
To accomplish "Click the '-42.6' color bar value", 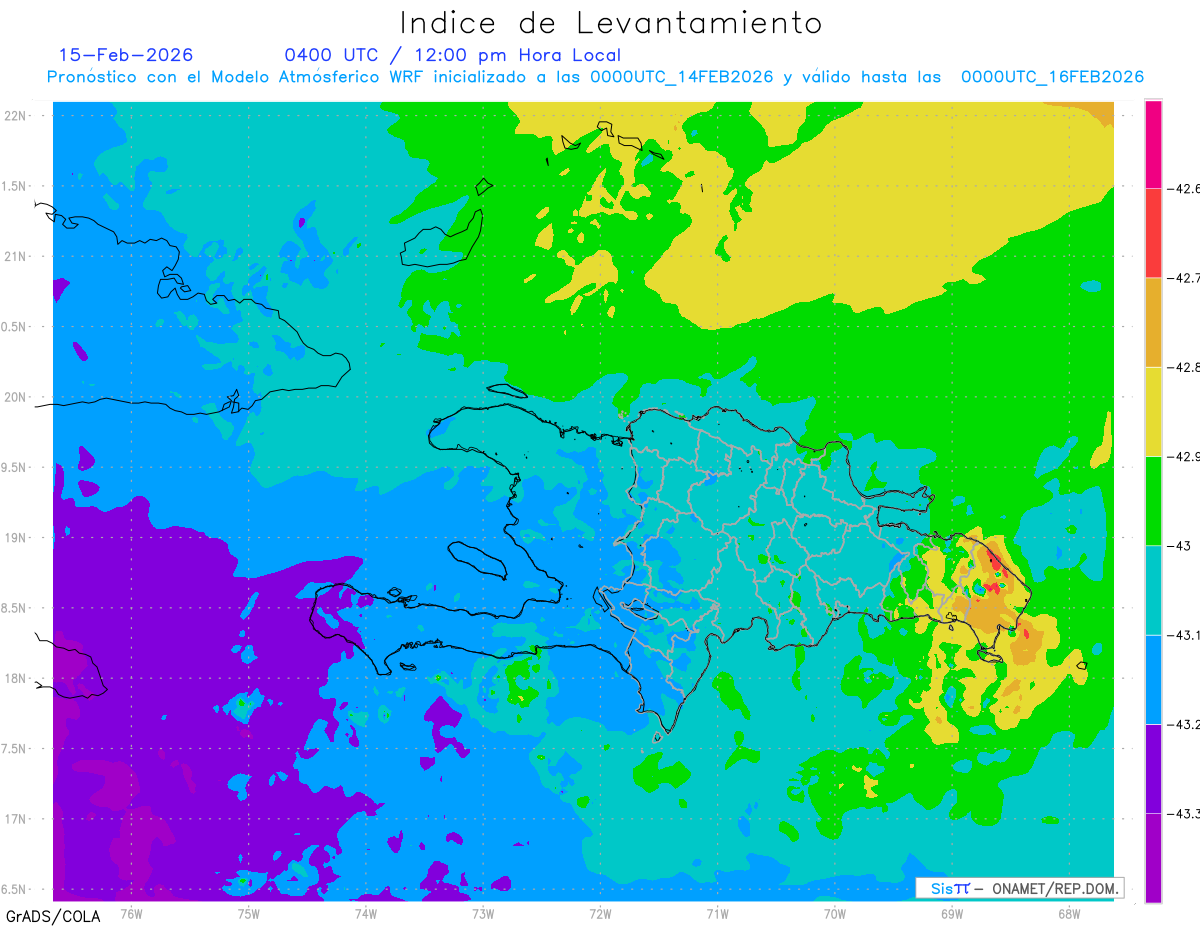I will click(x=1183, y=188).
